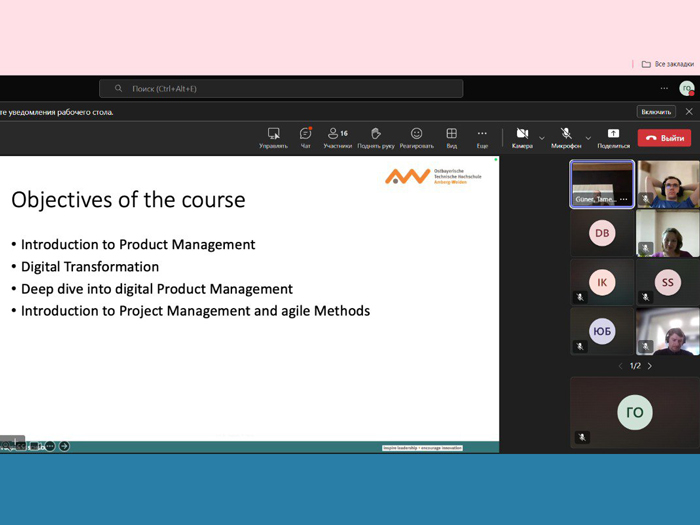Go to previous participants page

(x=620, y=366)
